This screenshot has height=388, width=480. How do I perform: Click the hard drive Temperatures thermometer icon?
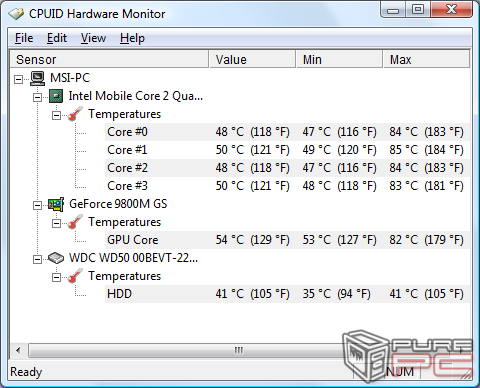[x=75, y=276]
